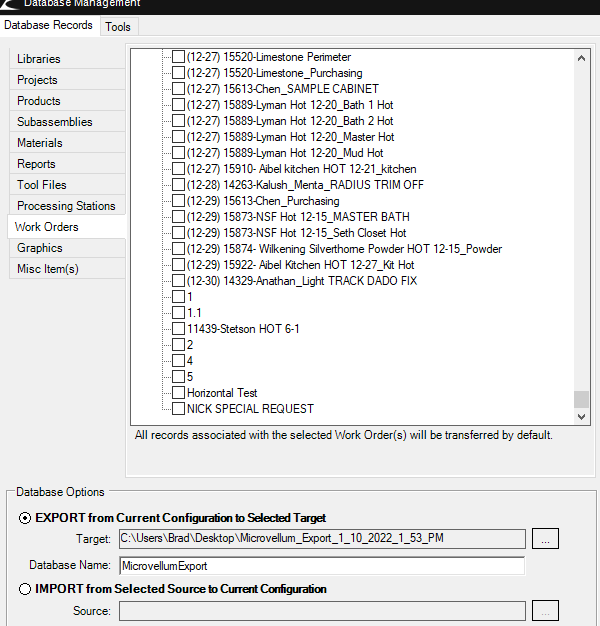Click the NICK SPECIAL REQUEST label

click(x=250, y=409)
